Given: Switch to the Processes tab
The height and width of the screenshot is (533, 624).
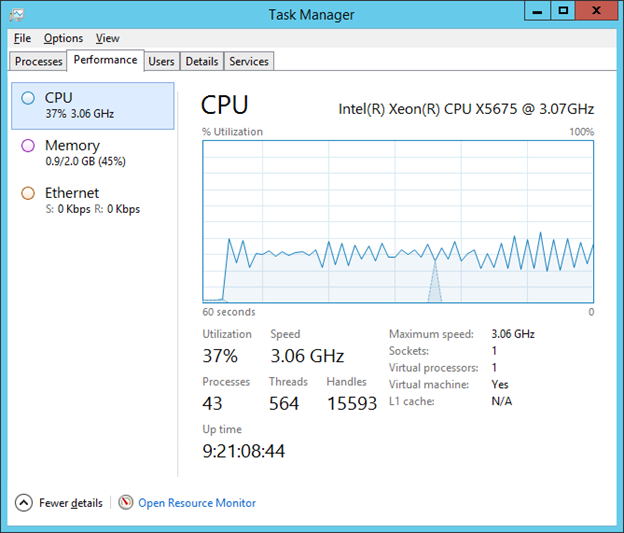Looking at the screenshot, I should [39, 61].
